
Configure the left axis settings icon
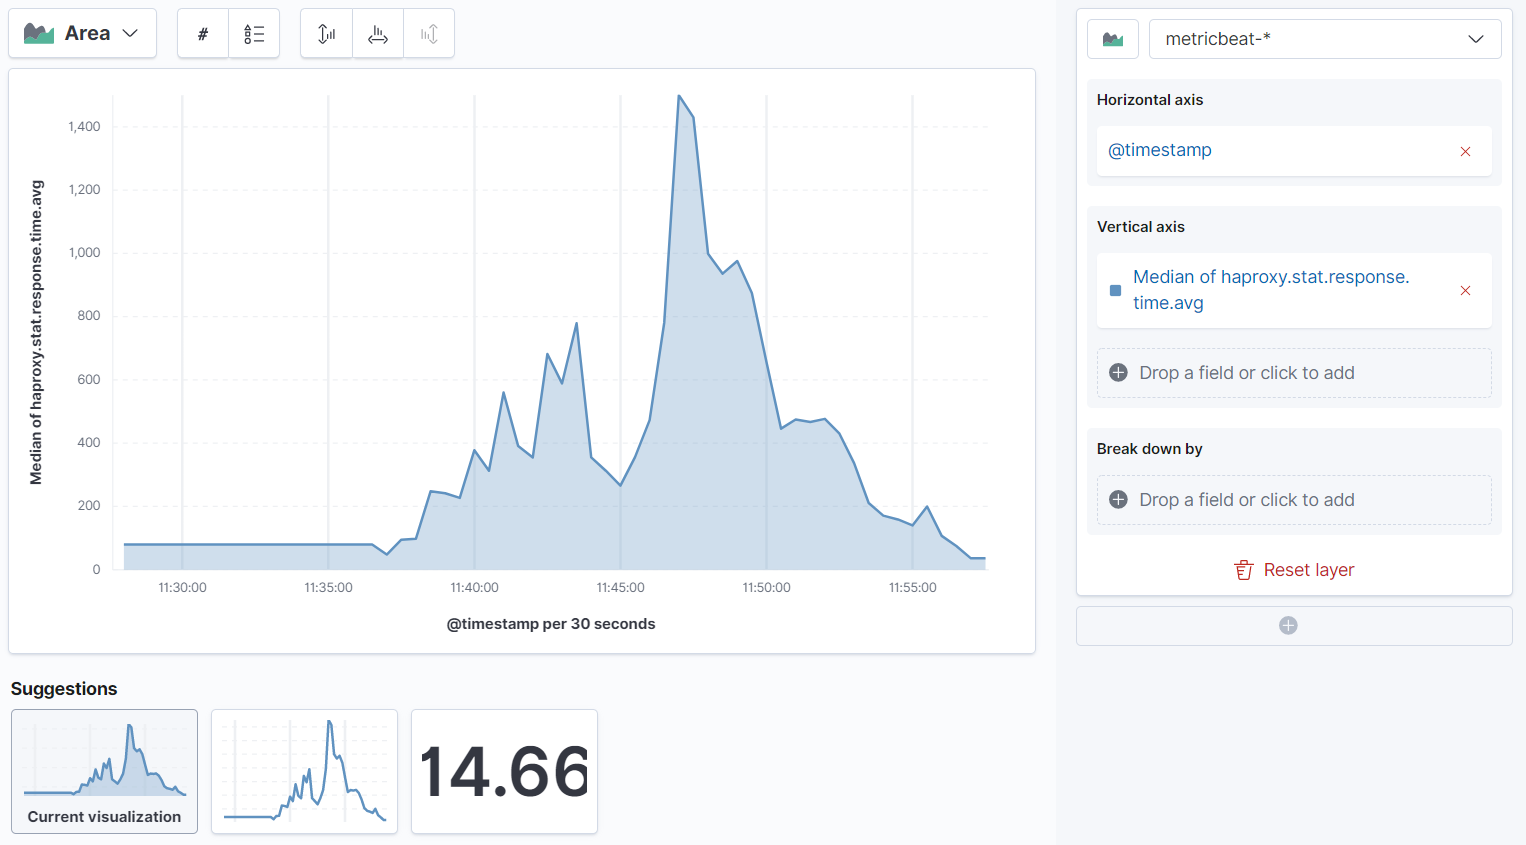pos(326,33)
